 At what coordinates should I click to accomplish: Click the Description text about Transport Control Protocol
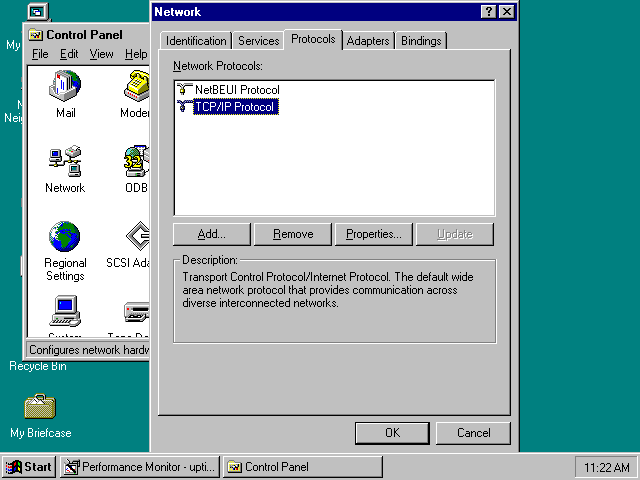(328, 290)
